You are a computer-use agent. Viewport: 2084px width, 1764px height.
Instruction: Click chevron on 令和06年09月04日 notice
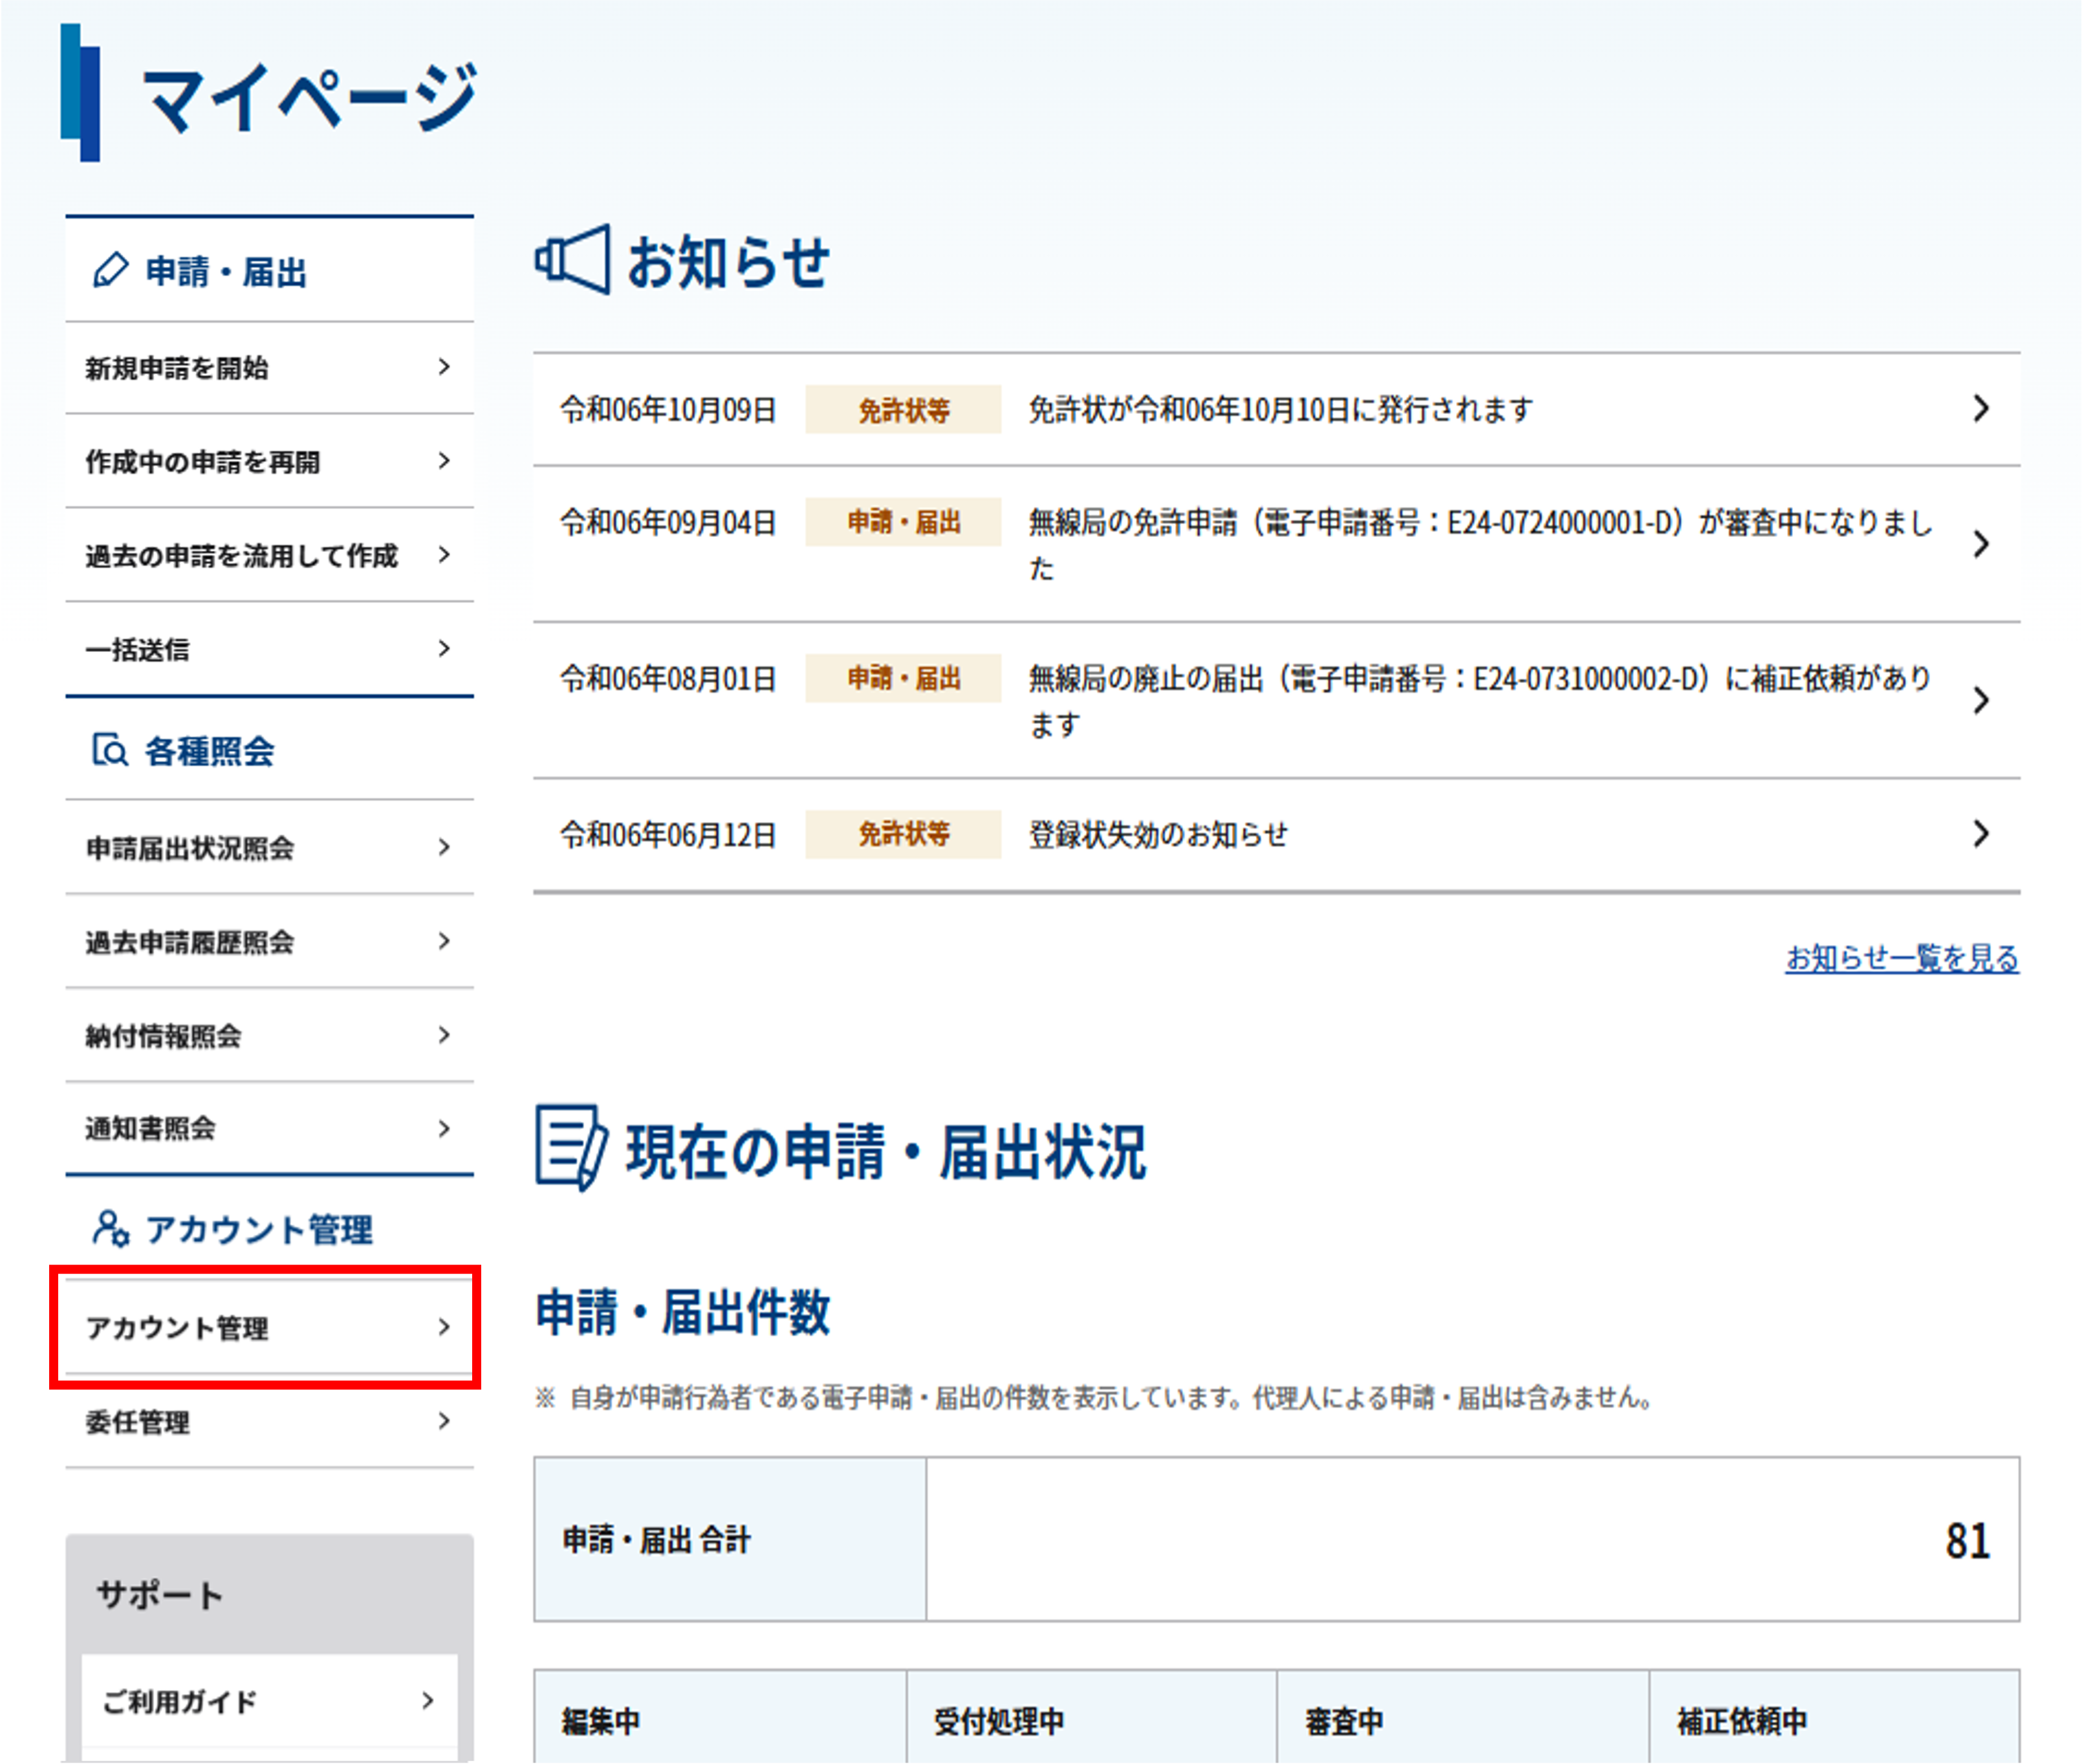[1981, 544]
